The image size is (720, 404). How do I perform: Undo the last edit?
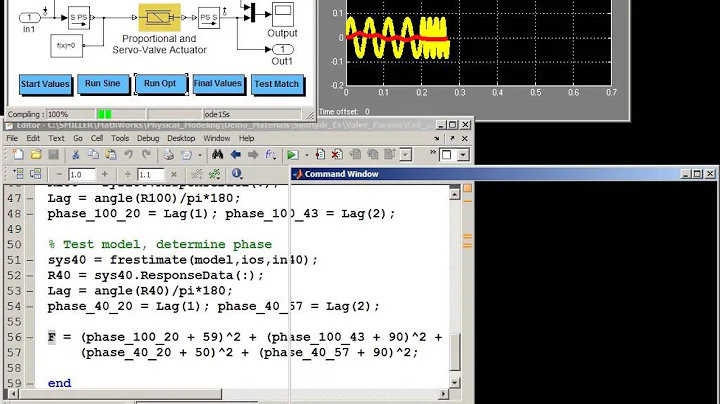pos(129,155)
